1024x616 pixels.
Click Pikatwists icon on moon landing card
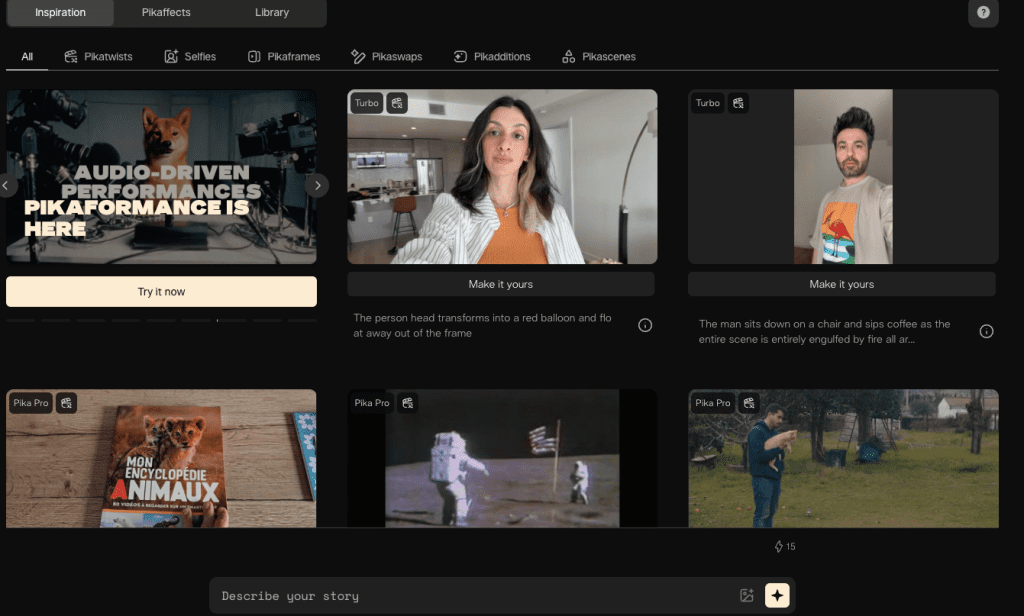click(408, 403)
